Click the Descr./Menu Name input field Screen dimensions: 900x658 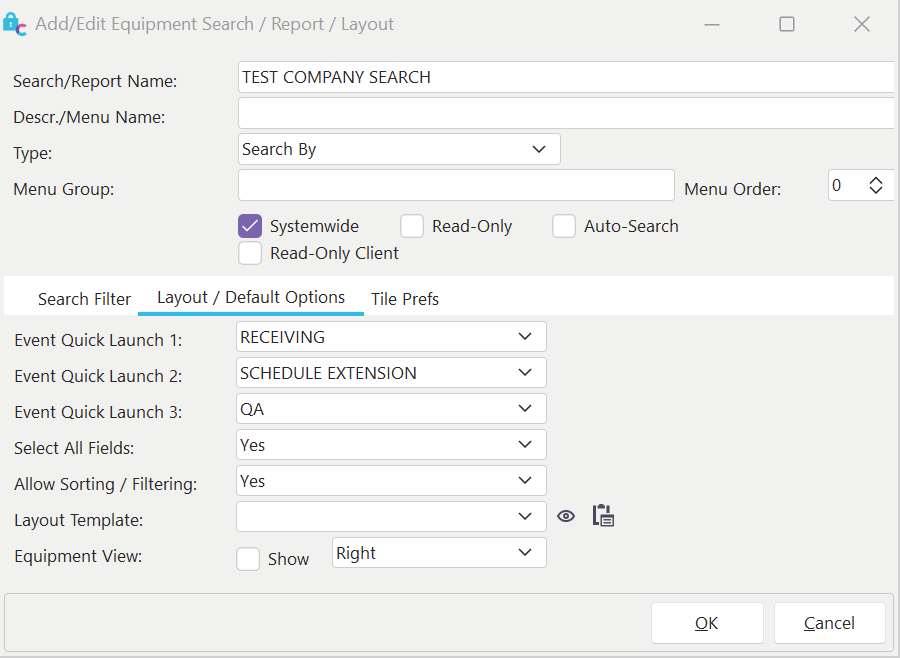tap(565, 113)
